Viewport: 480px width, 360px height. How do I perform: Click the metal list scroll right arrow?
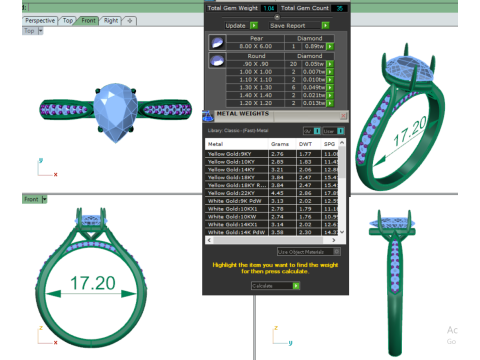[334, 240]
